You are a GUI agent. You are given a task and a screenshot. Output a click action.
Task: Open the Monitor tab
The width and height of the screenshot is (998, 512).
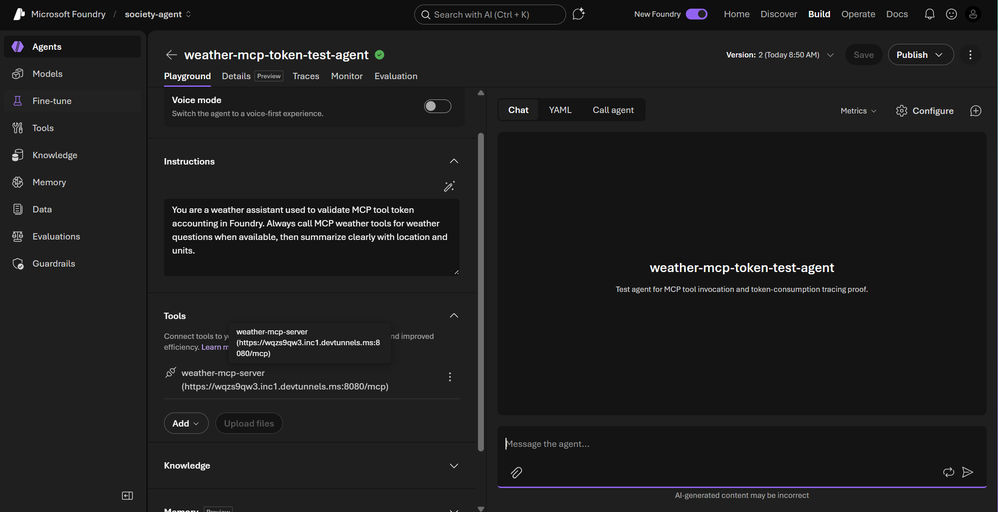point(347,76)
